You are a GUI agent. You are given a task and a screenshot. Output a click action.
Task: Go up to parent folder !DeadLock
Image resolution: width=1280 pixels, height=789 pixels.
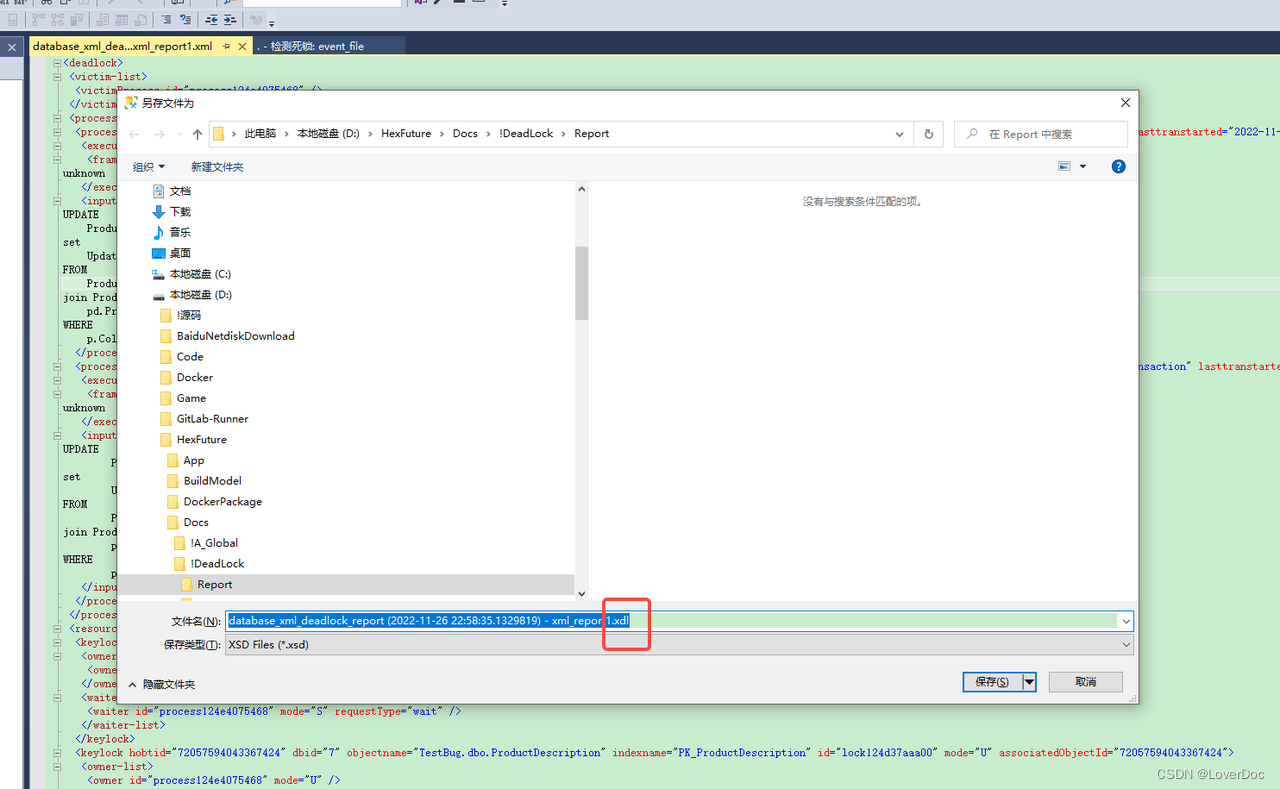click(x=197, y=134)
